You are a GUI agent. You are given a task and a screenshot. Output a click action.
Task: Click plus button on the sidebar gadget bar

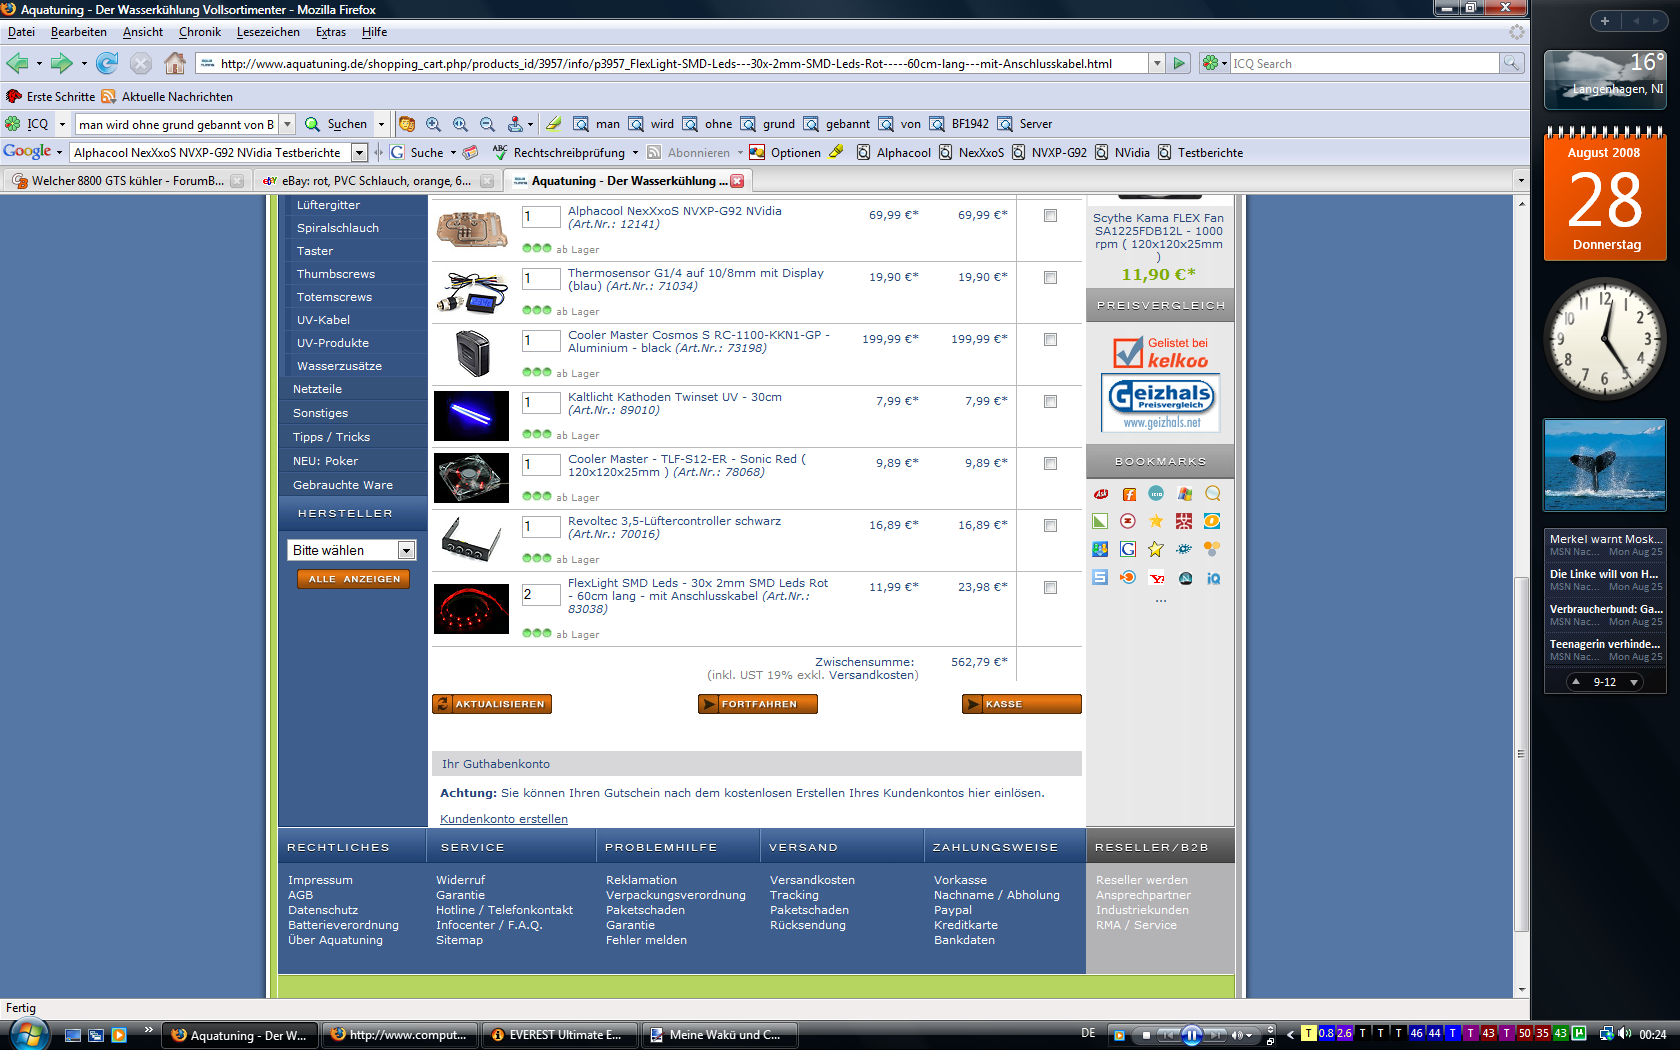tap(1605, 21)
